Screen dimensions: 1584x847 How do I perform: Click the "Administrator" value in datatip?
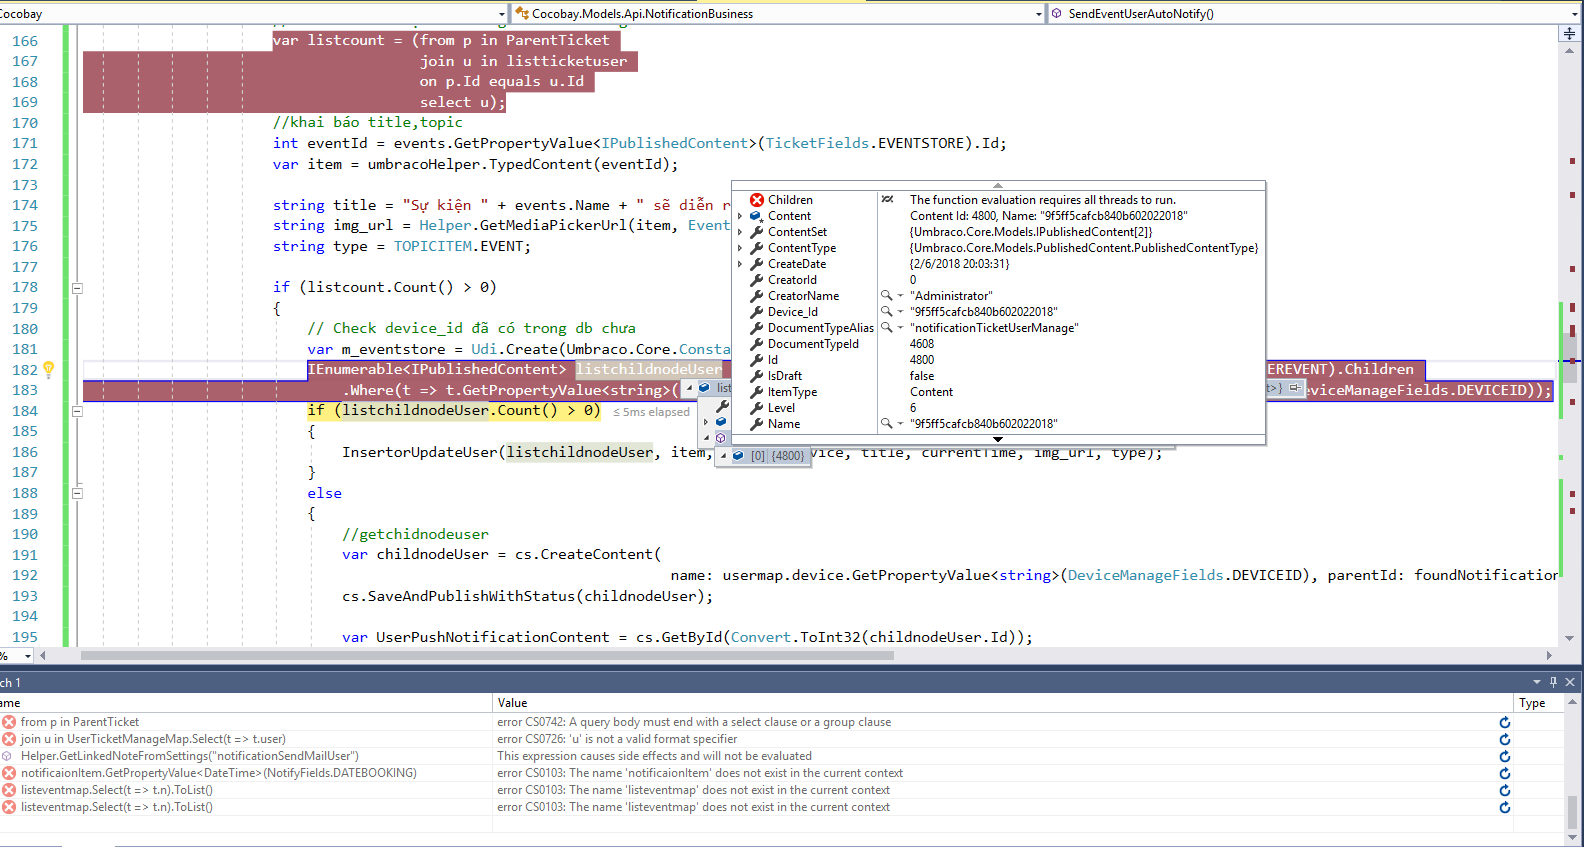(x=951, y=296)
